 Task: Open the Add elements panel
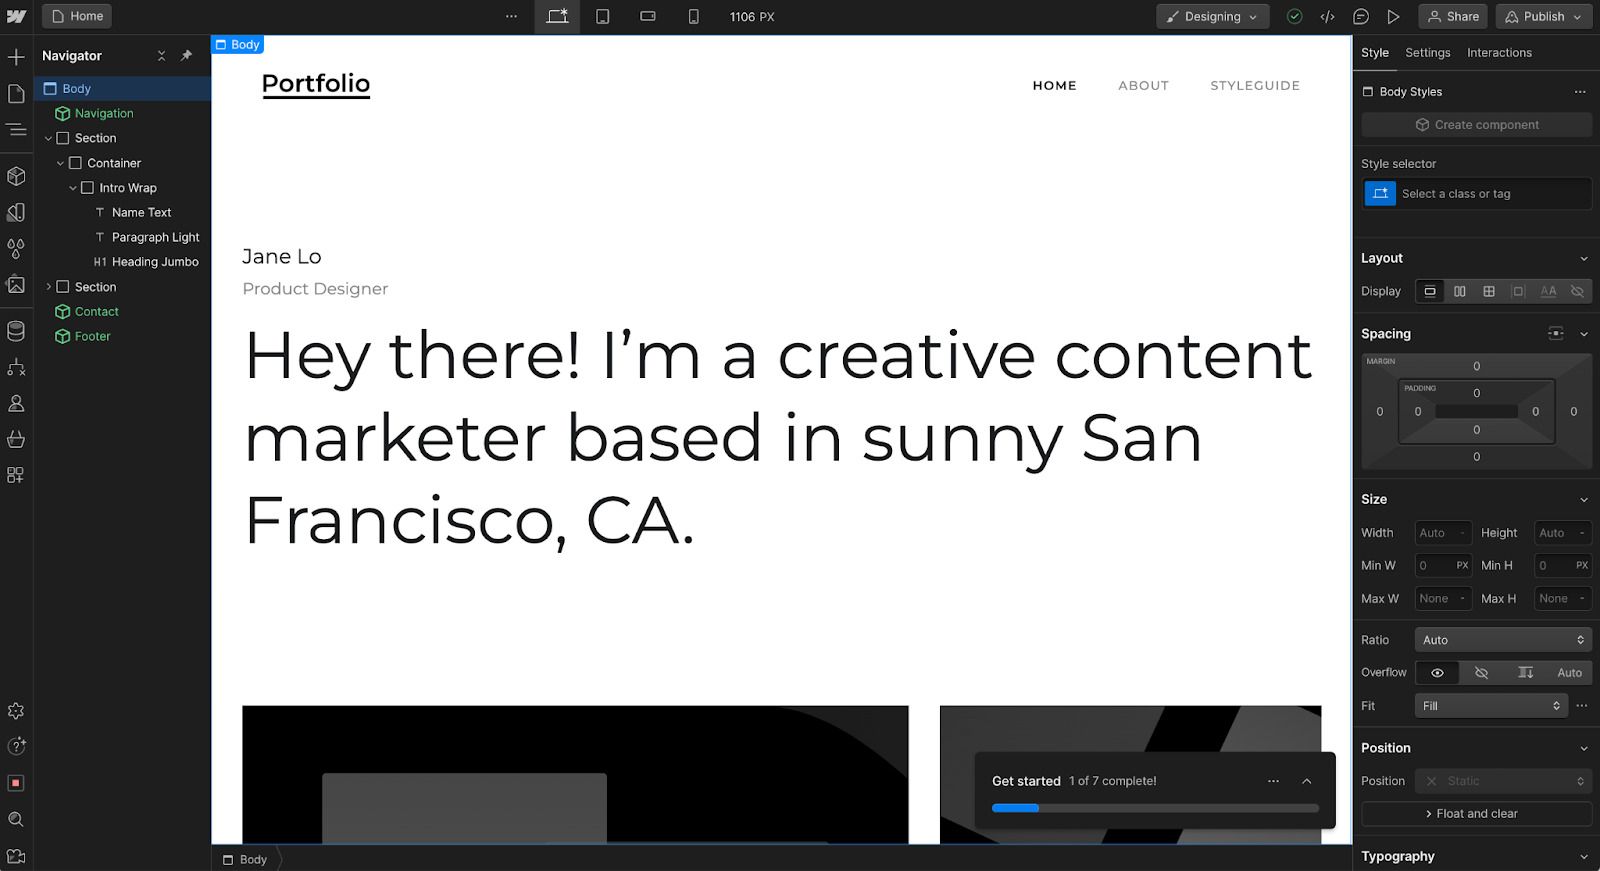(16, 57)
